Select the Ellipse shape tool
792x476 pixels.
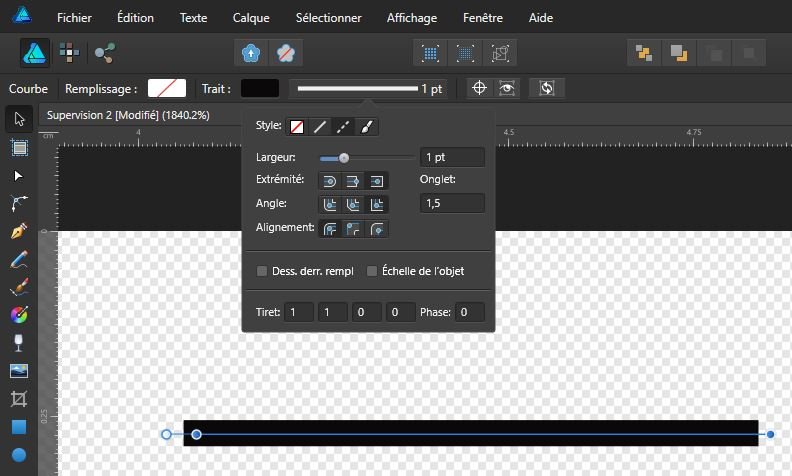pyautogui.click(x=19, y=455)
